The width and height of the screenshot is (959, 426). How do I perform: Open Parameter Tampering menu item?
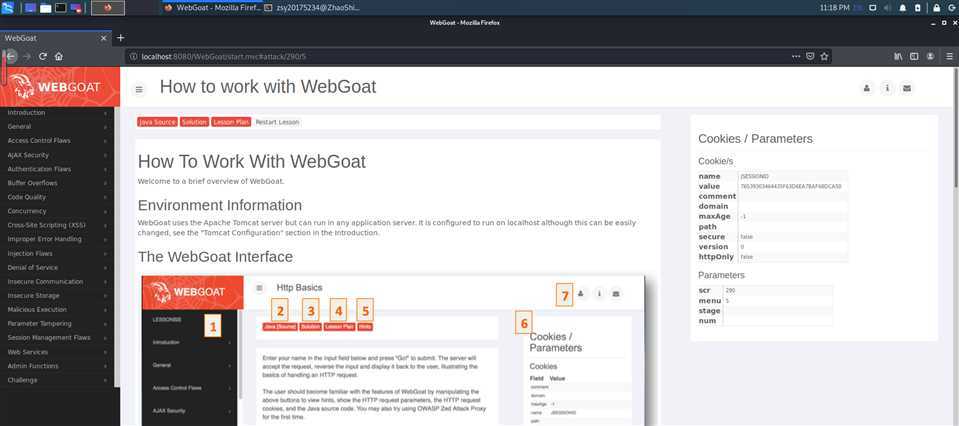[x=57, y=323]
